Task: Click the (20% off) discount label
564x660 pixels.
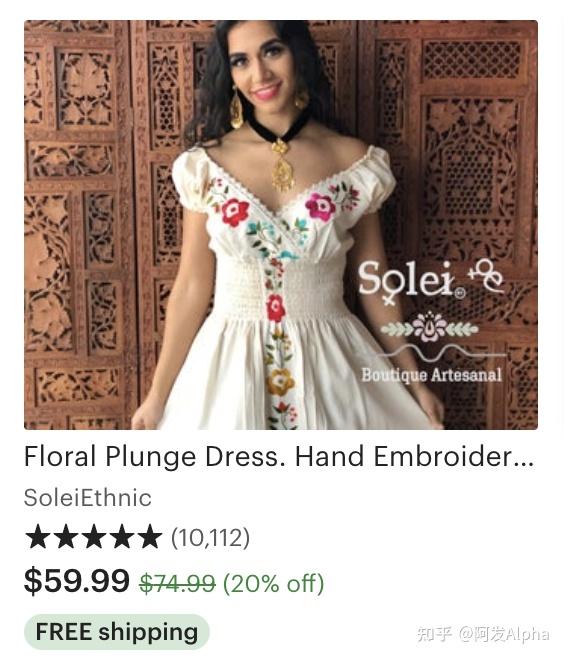Action: (274, 584)
